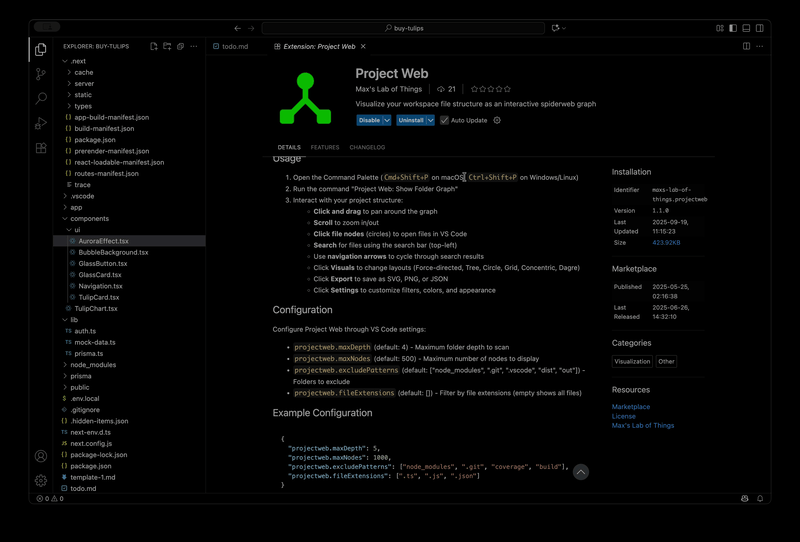The image size is (800, 542).
Task: Click the five-star rating
Action: 490,89
